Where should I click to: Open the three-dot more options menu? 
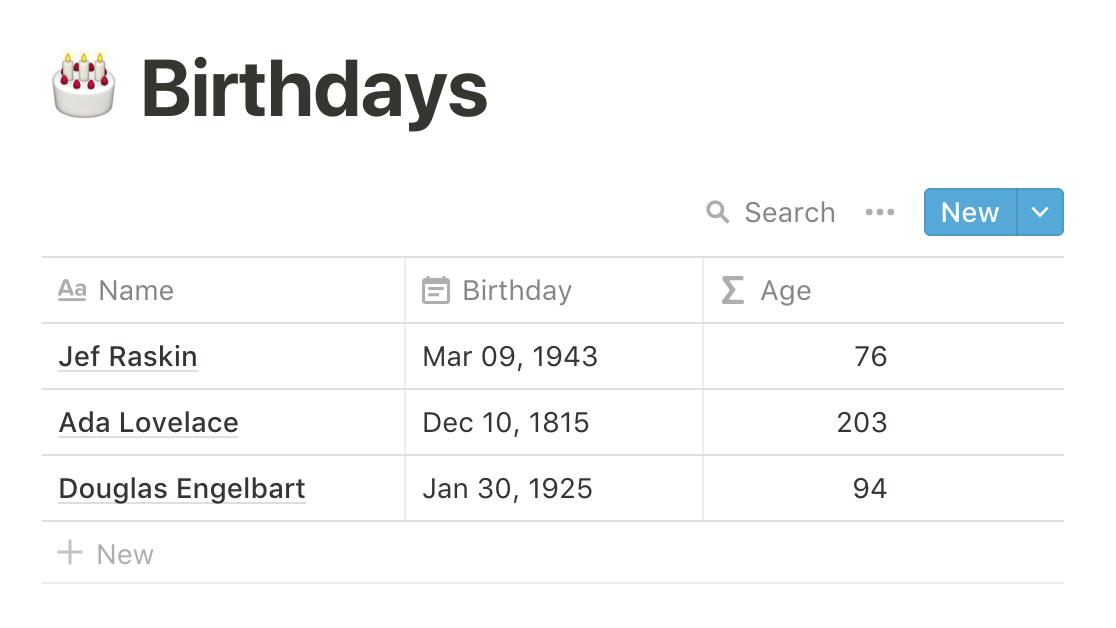[x=880, y=212]
